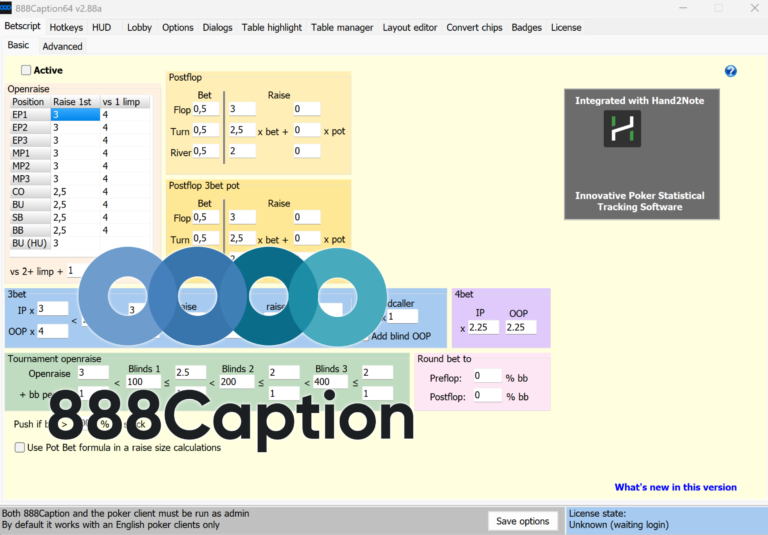Minimize the 888Caption64 window

coord(683,8)
